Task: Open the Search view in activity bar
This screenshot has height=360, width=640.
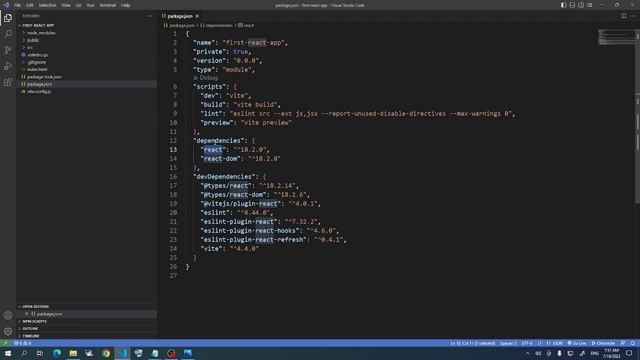Action: (x=8, y=34)
